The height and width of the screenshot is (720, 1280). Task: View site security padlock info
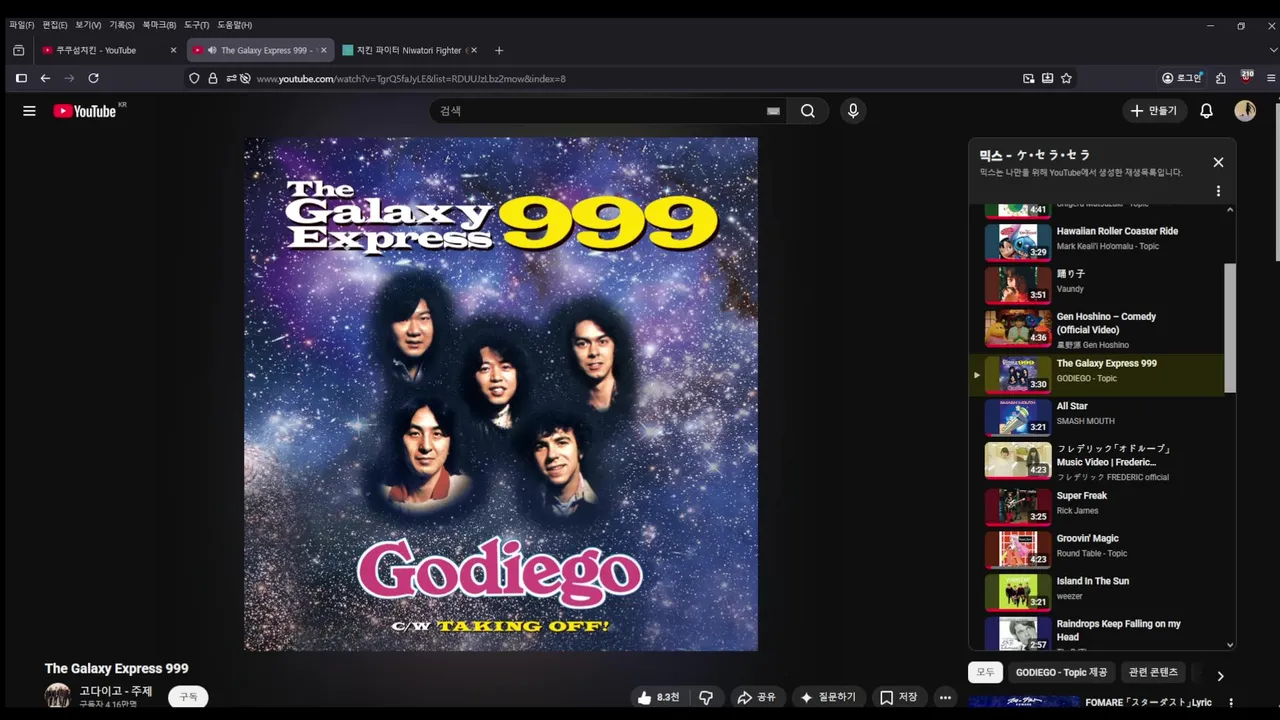[x=213, y=78]
